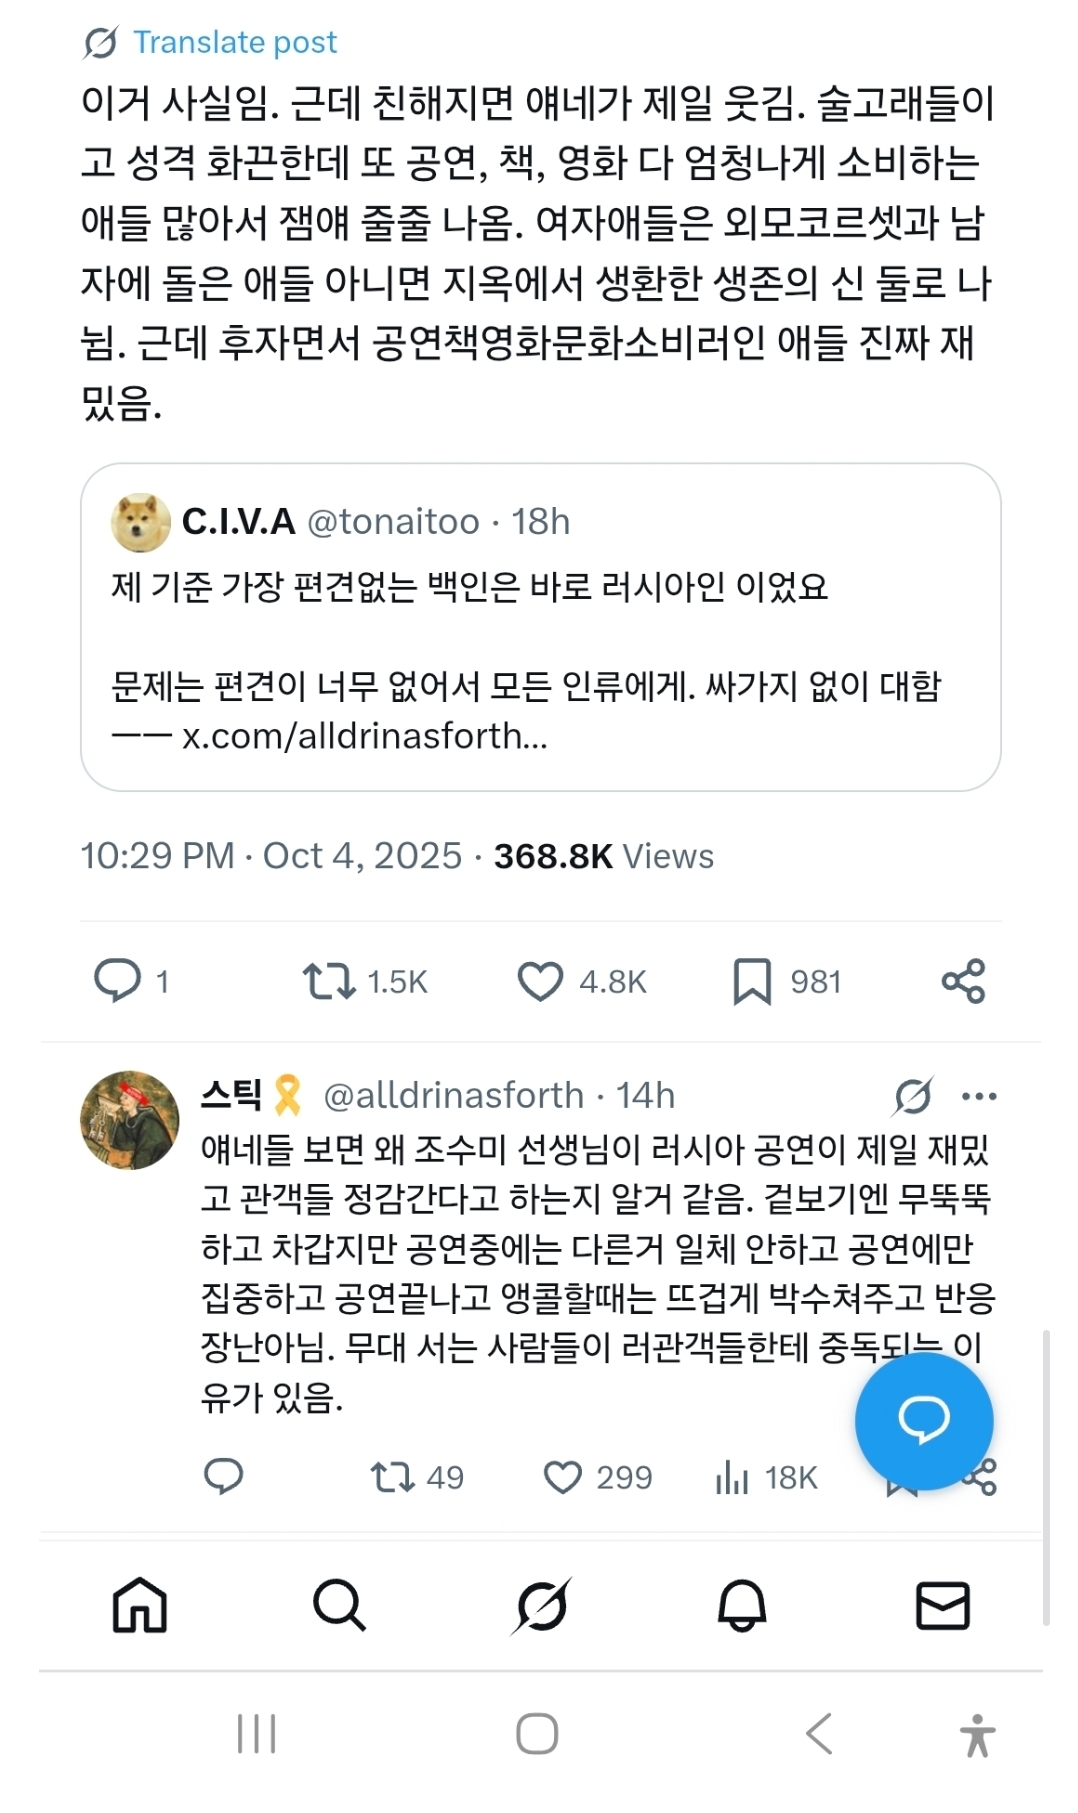Like 스틱's reply with 299 likes
Image resolution: width=1078 pixels, height=1813 pixels.
562,1477
